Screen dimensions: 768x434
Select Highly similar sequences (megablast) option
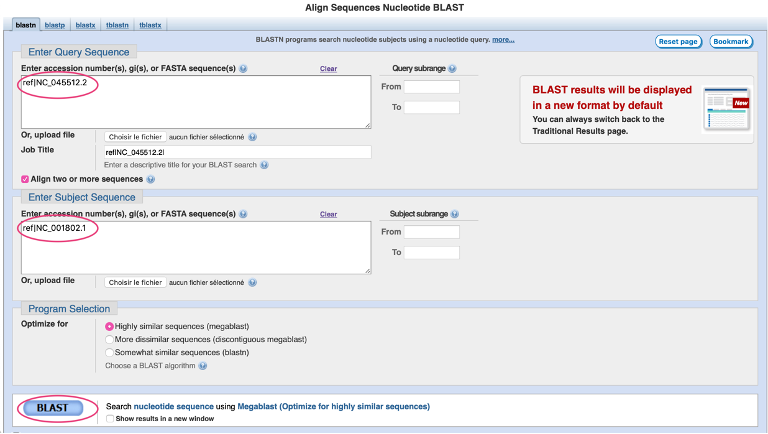click(x=109, y=327)
